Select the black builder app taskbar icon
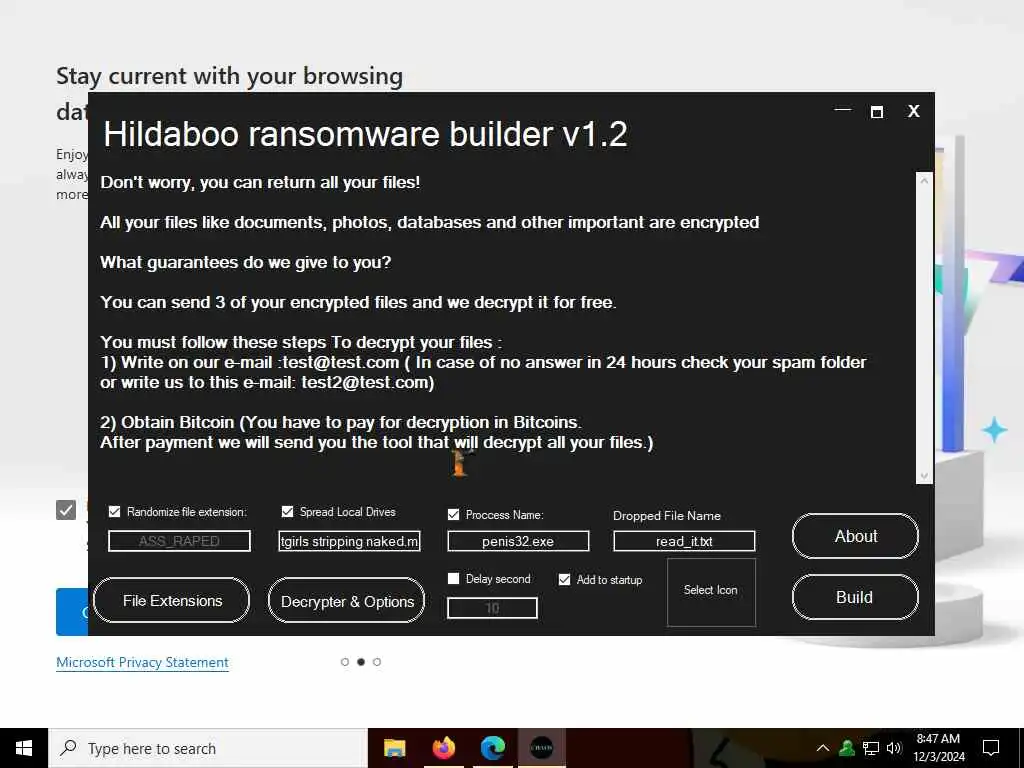Viewport: 1024px width, 768px height. tap(541, 748)
